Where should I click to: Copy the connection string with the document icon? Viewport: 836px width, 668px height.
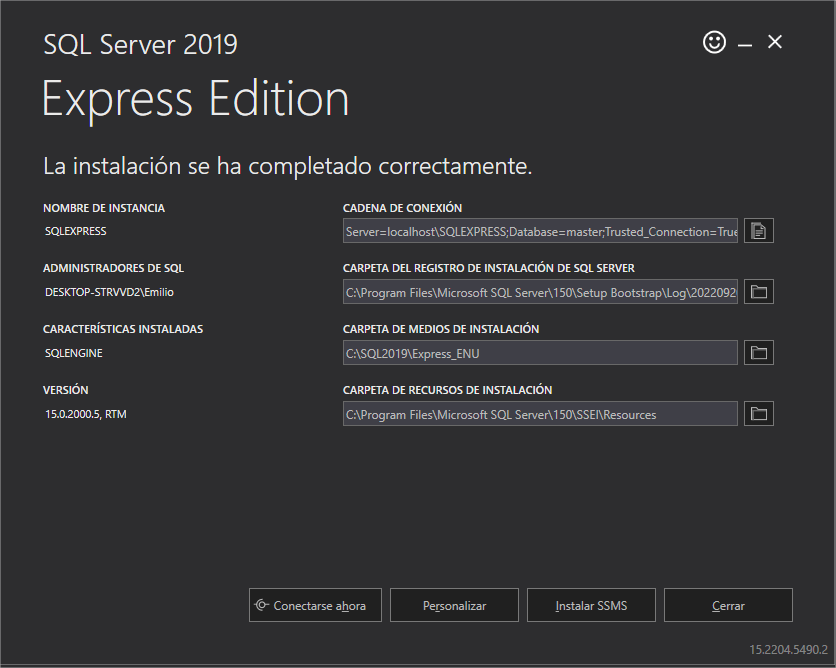pos(759,231)
